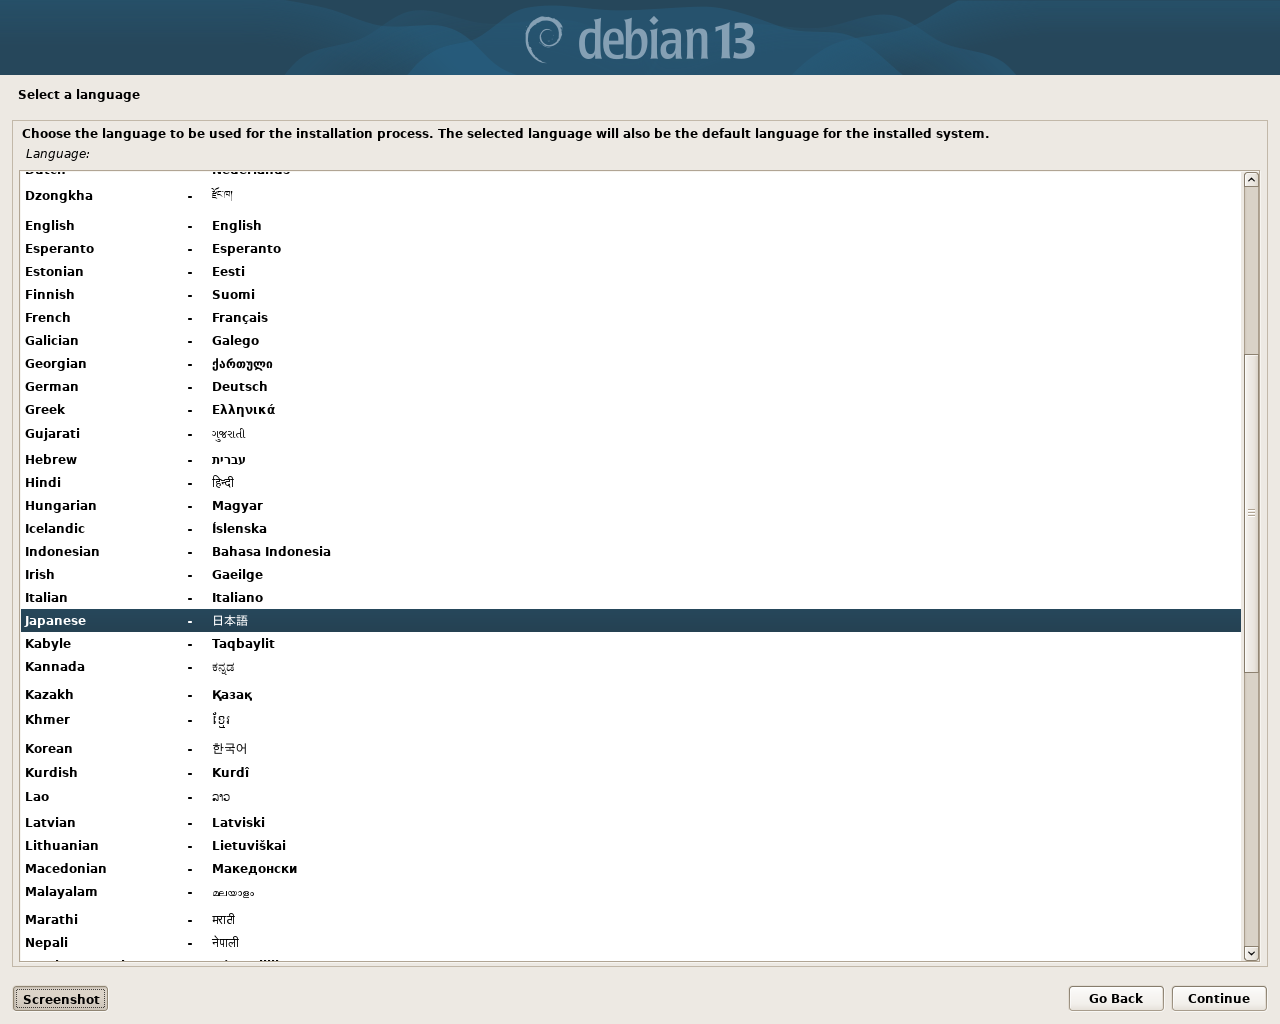Choose the Kannada language row
The height and width of the screenshot is (1024, 1280).
[631, 668]
